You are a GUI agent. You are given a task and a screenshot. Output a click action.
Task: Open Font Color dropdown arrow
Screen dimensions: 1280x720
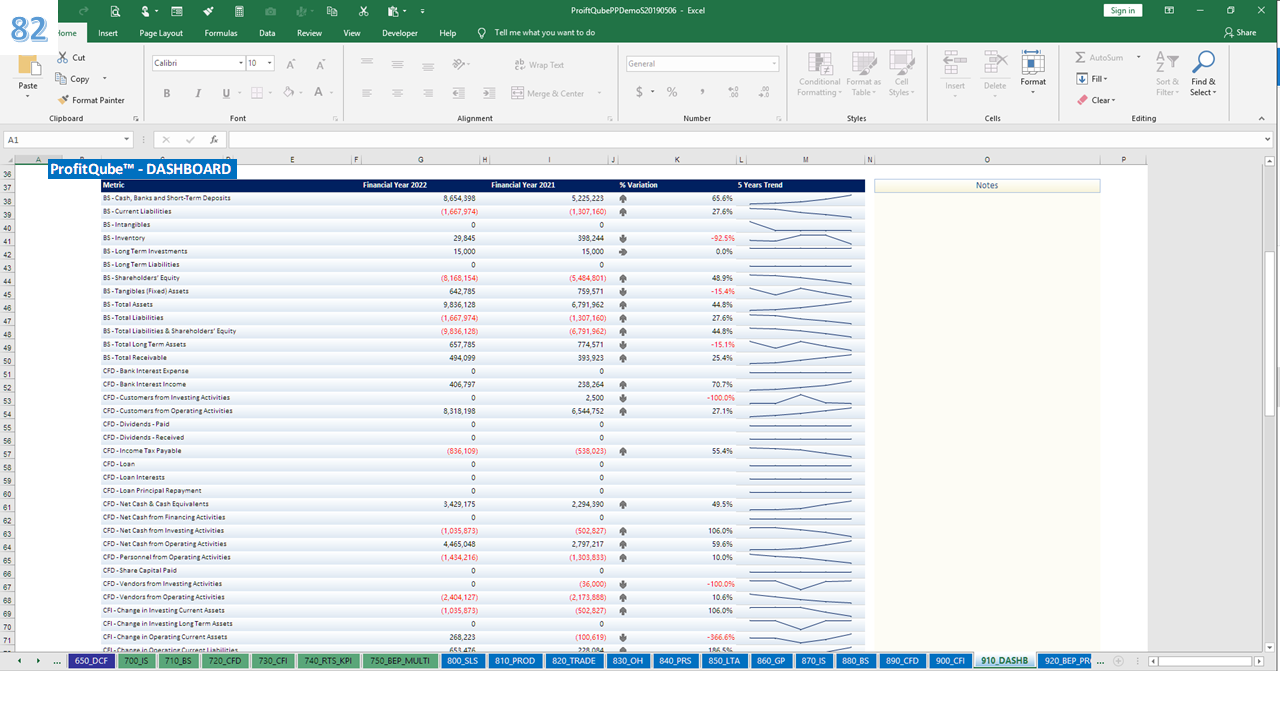click(331, 93)
